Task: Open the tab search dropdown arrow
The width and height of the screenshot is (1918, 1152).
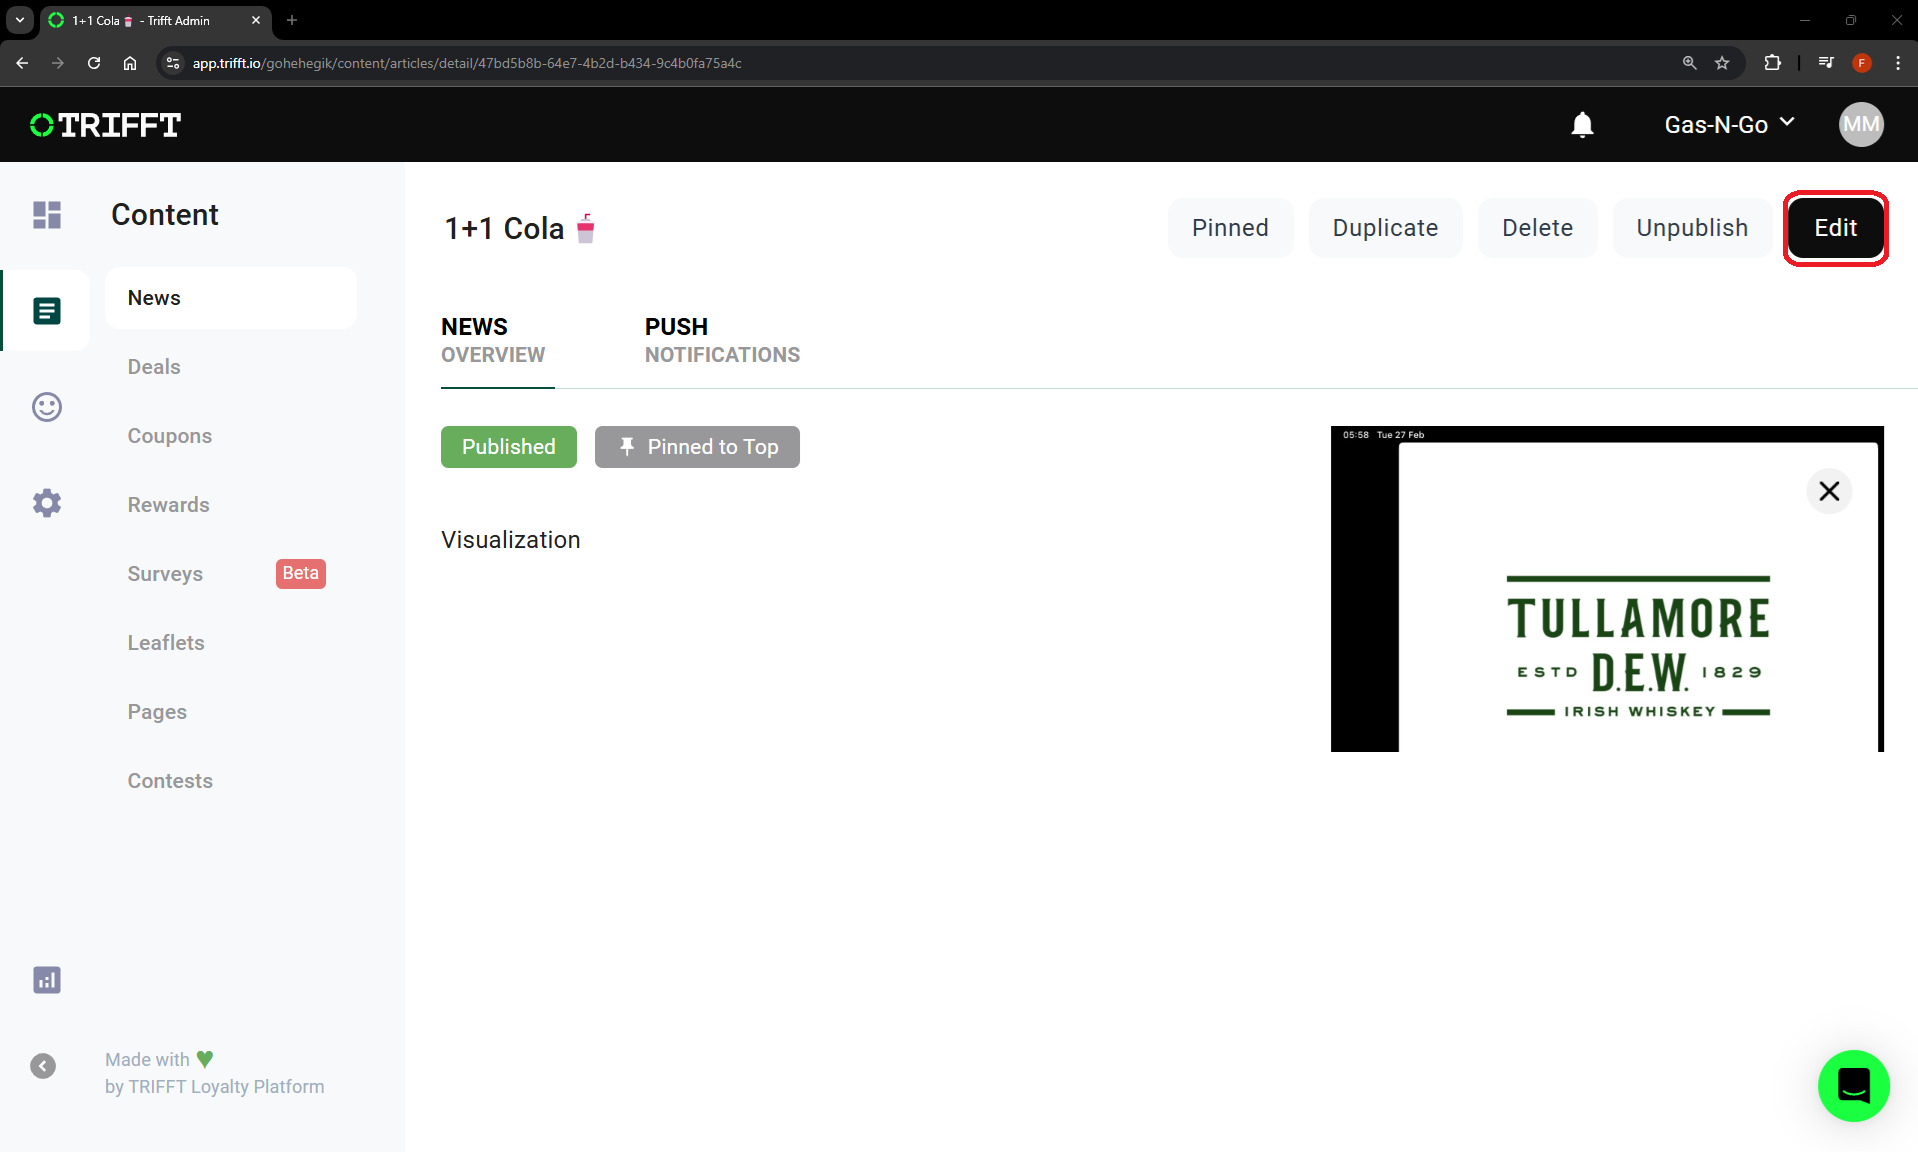Action: pos(20,20)
